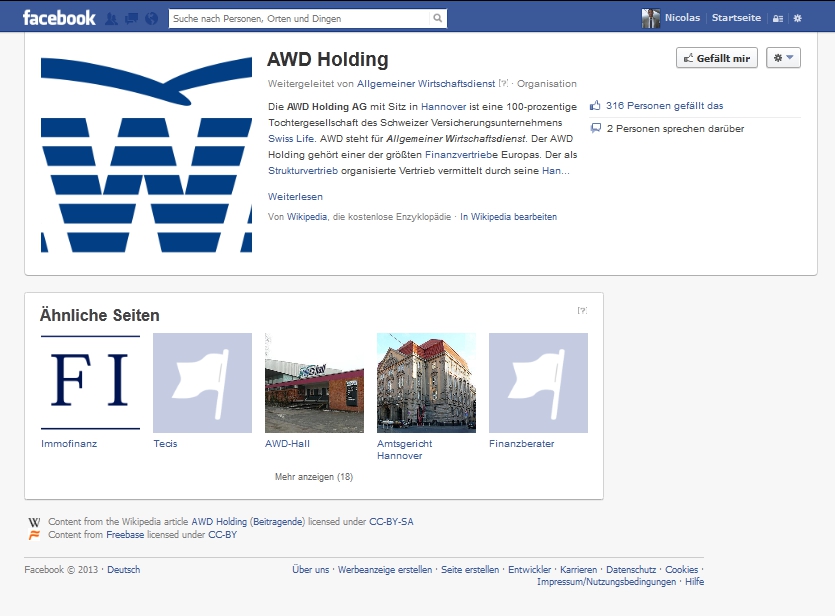Viewport: 835px width, 616px height.
Task: Open the Amtsgericht Hannover photo thumbnail
Action: coord(426,383)
